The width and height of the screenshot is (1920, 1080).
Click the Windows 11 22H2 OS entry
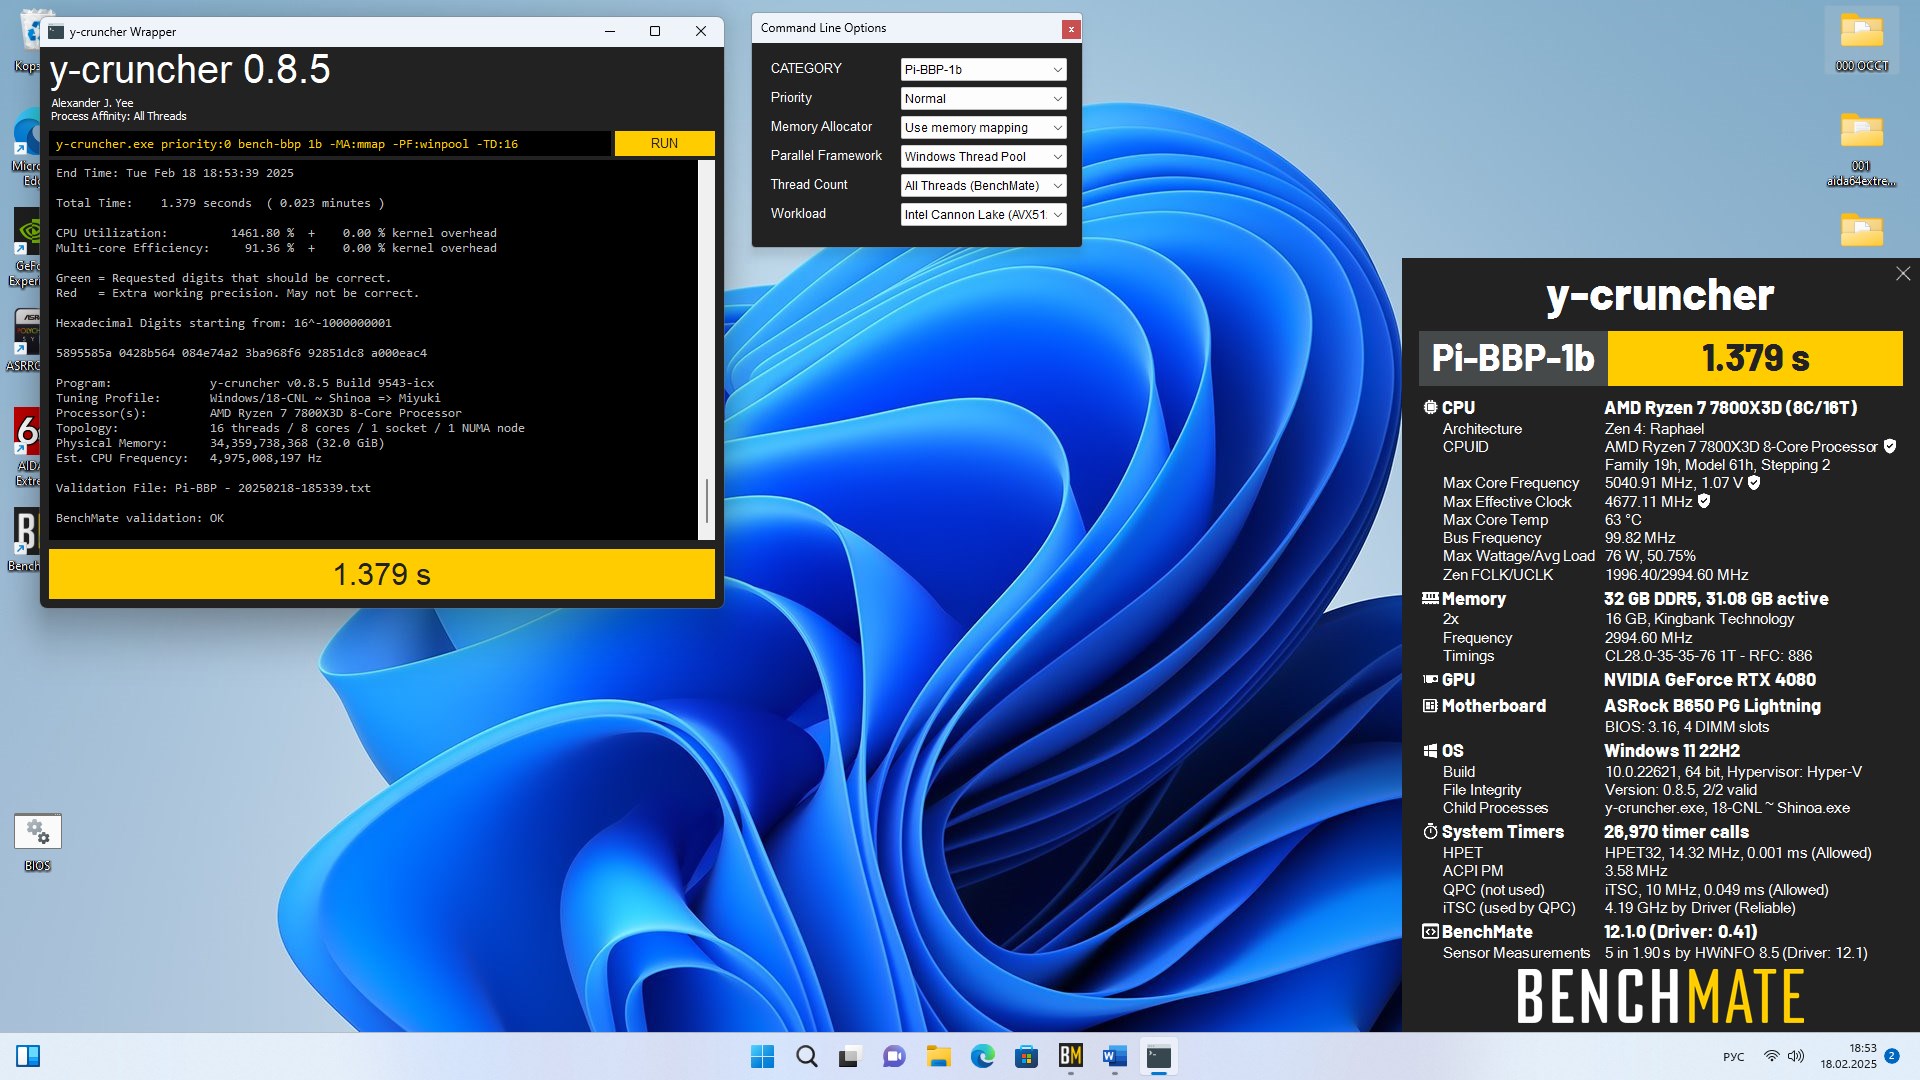tap(1672, 751)
